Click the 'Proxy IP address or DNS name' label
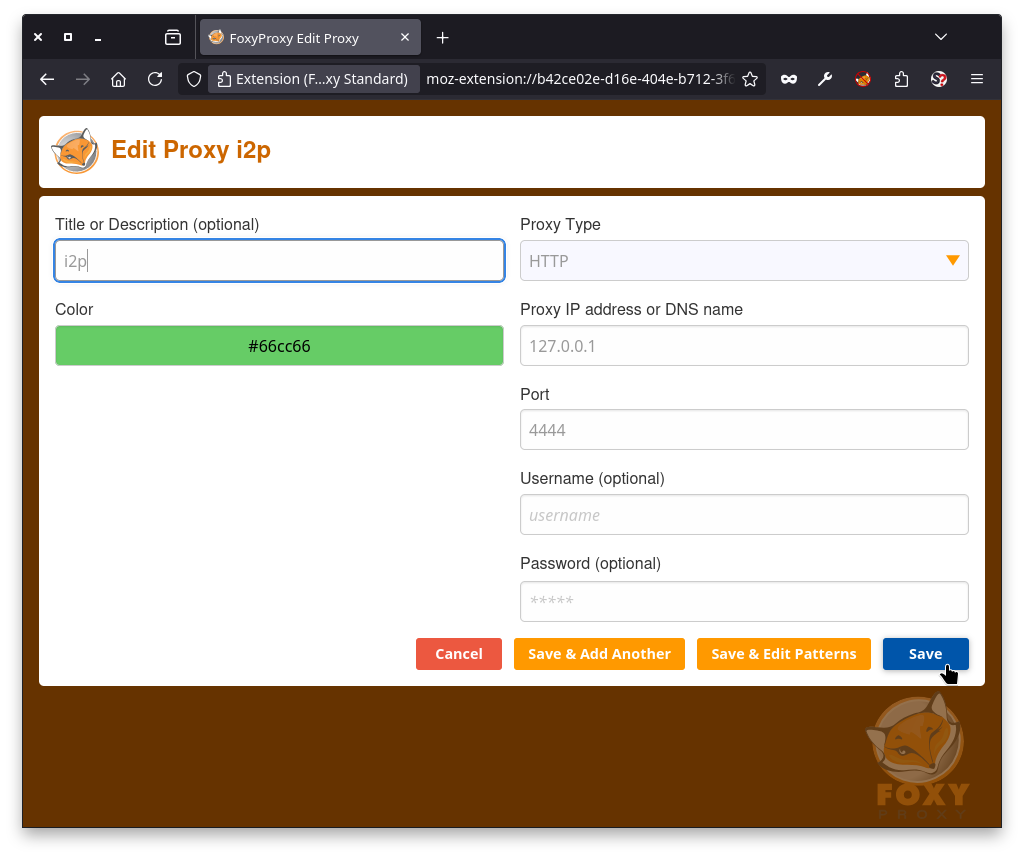Viewport: 1024px width, 858px height. point(632,309)
